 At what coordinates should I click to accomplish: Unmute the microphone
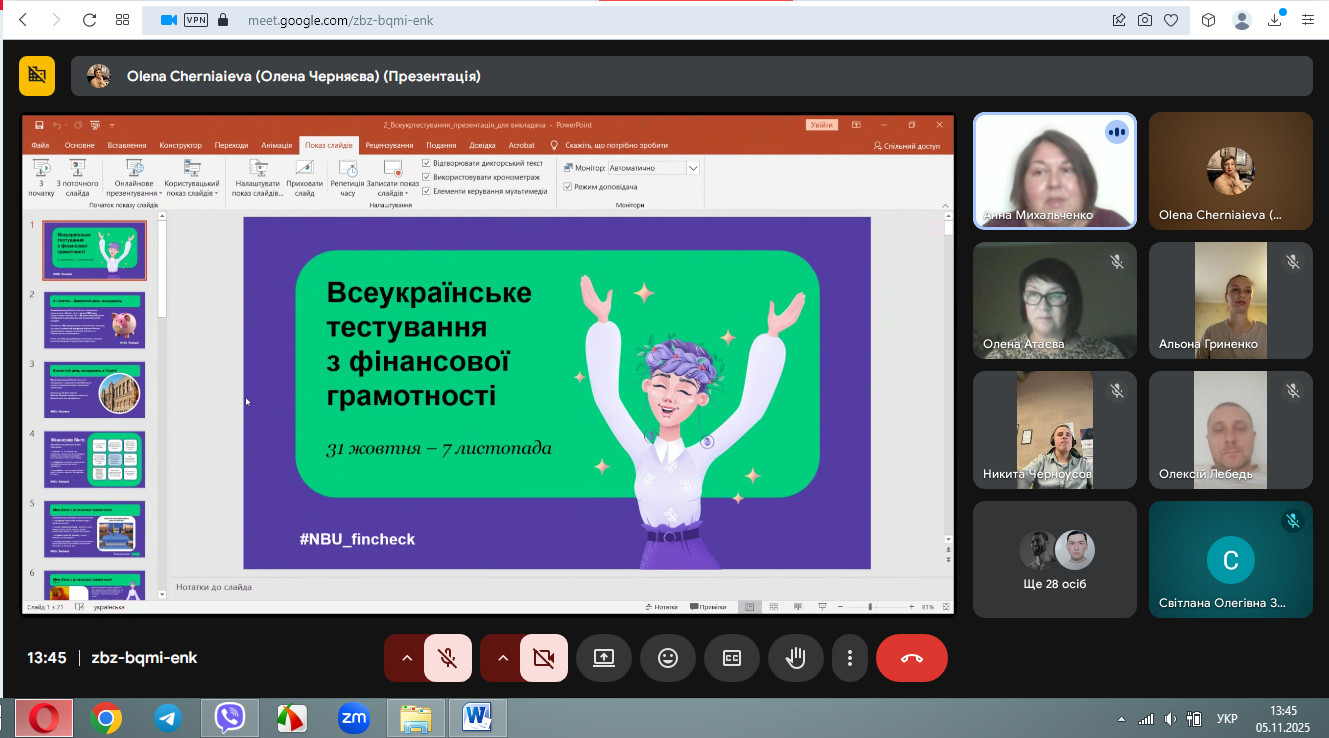click(x=447, y=658)
